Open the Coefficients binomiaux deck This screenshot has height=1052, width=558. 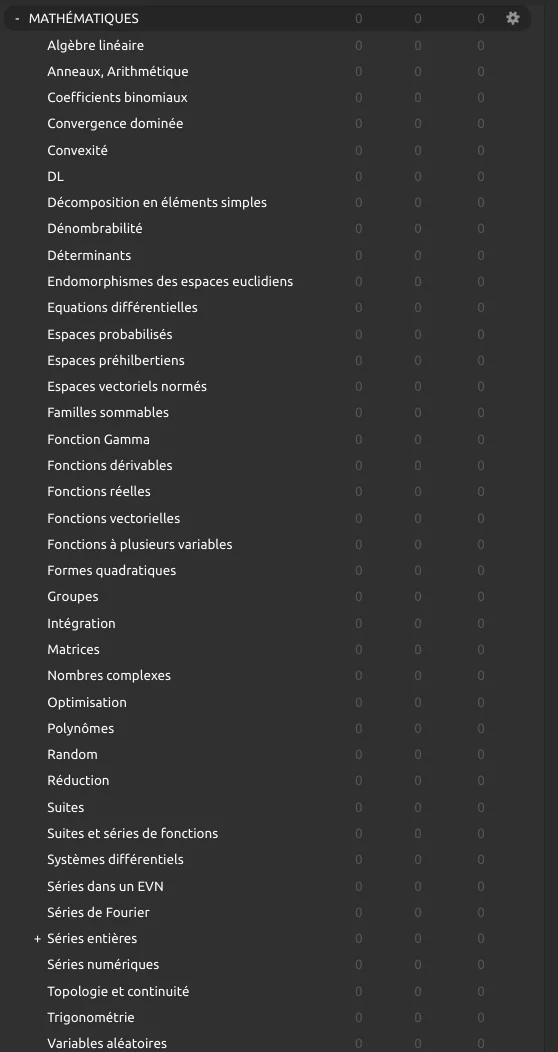click(117, 97)
